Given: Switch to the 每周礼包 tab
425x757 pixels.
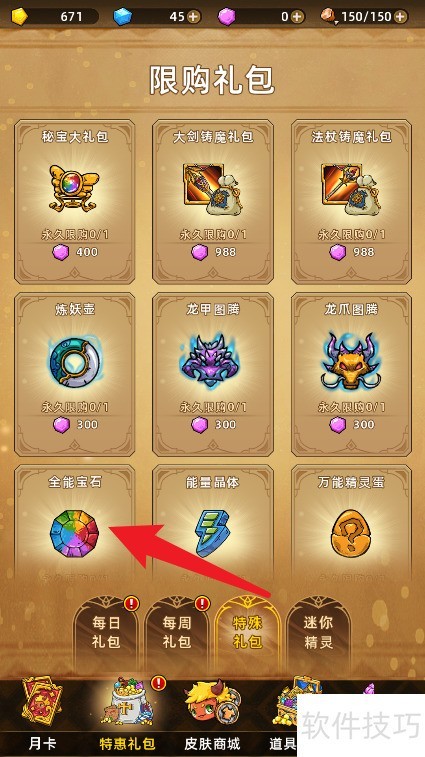Looking at the screenshot, I should pos(177,632).
